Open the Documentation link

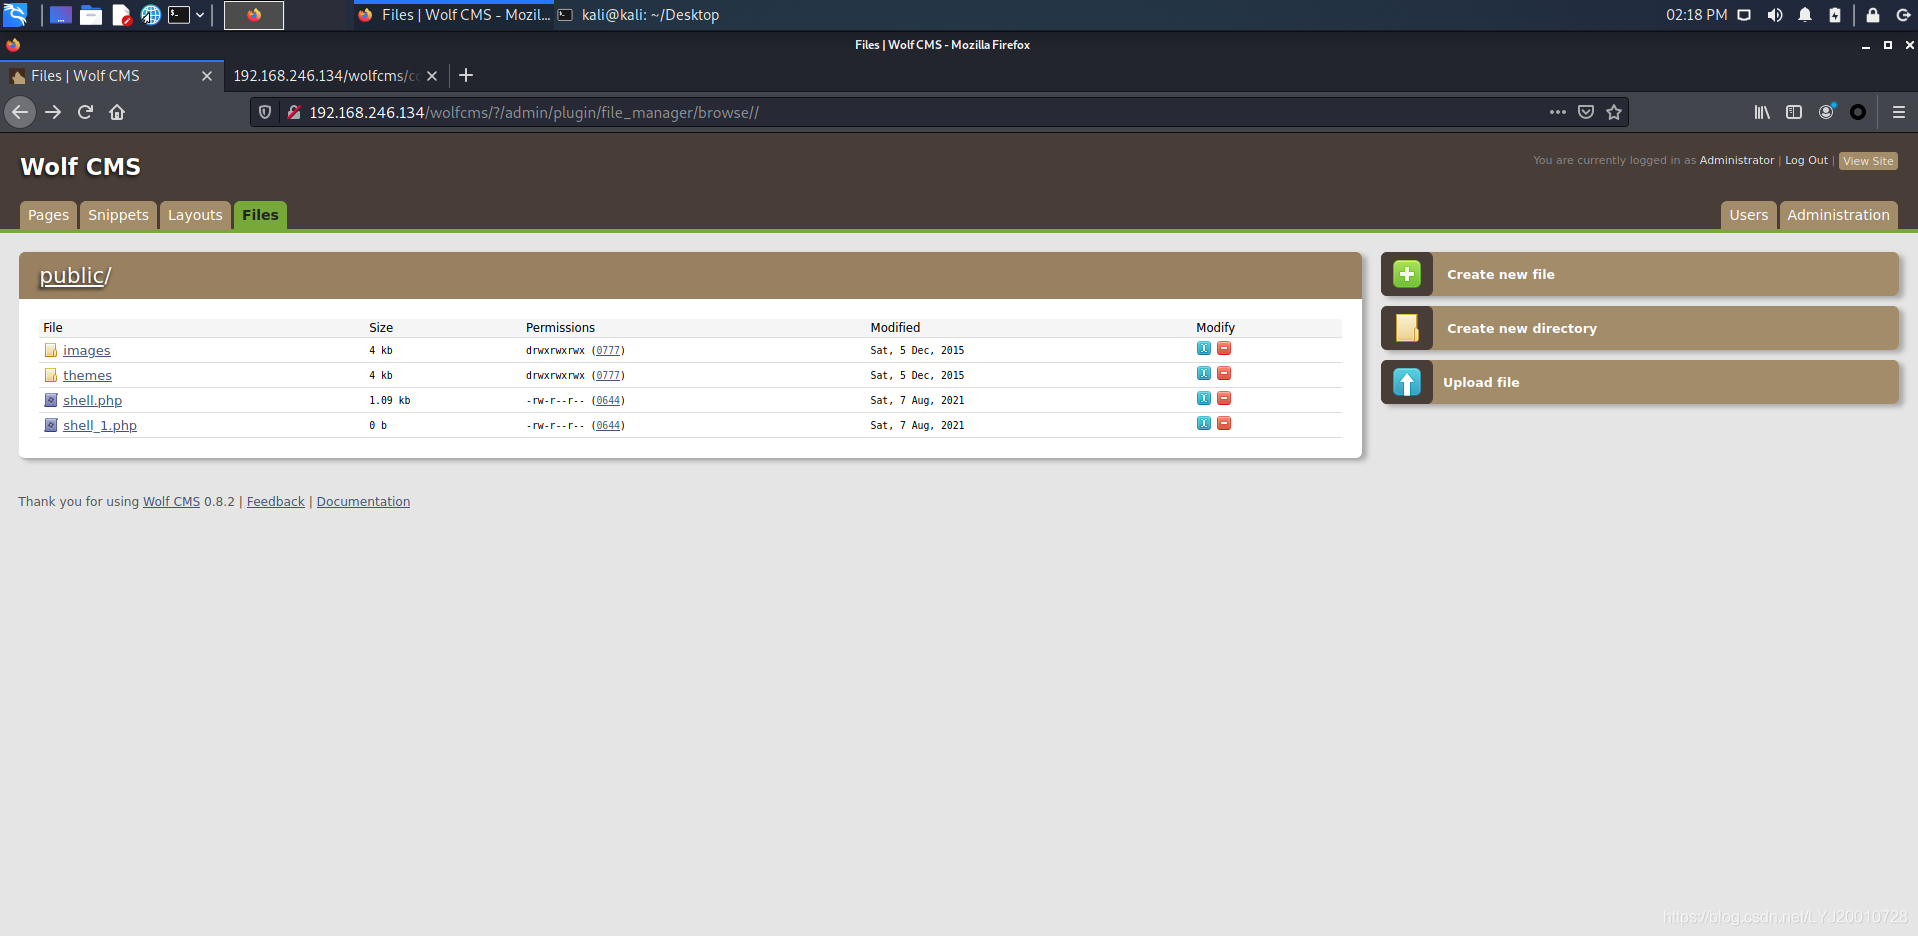pyautogui.click(x=363, y=502)
